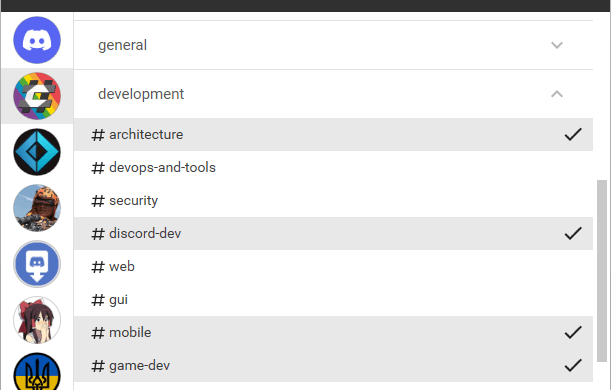
Task: Expand the general category chevron
Action: click(557, 45)
